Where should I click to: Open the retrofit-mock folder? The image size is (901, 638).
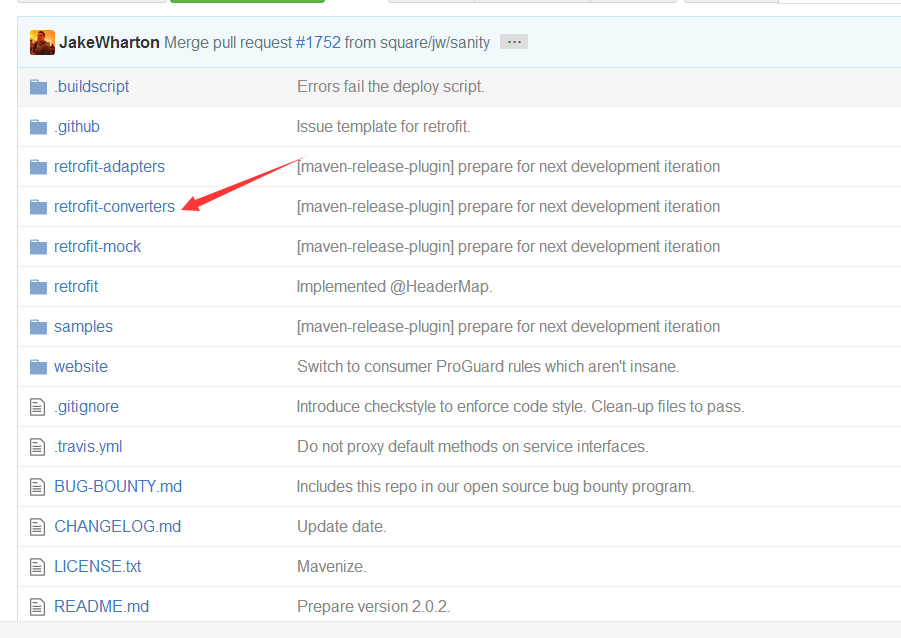pos(97,247)
